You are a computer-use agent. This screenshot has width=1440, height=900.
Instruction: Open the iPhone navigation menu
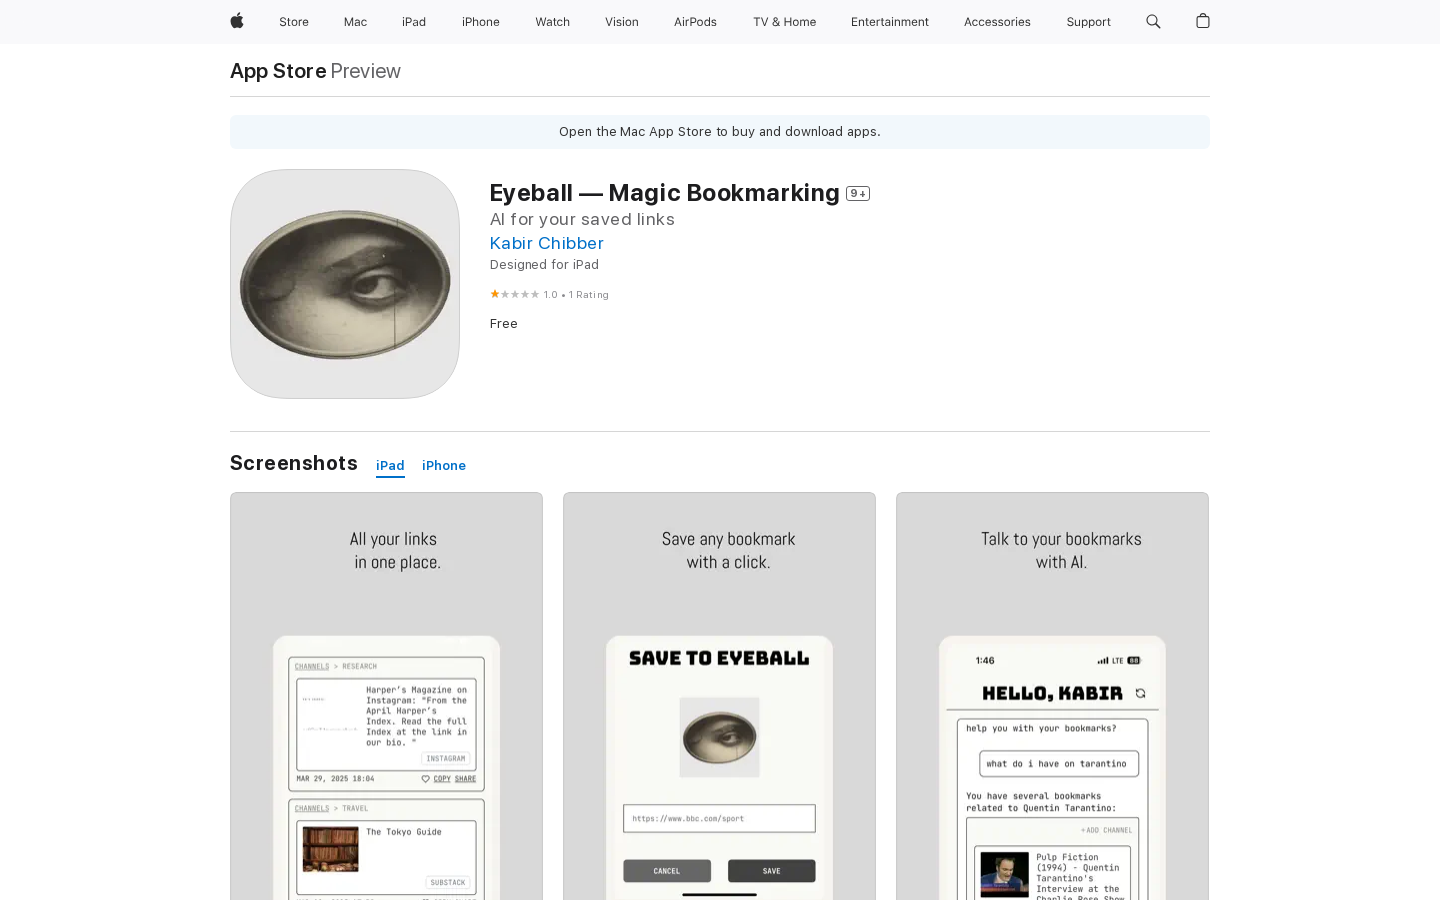pyautogui.click(x=481, y=22)
